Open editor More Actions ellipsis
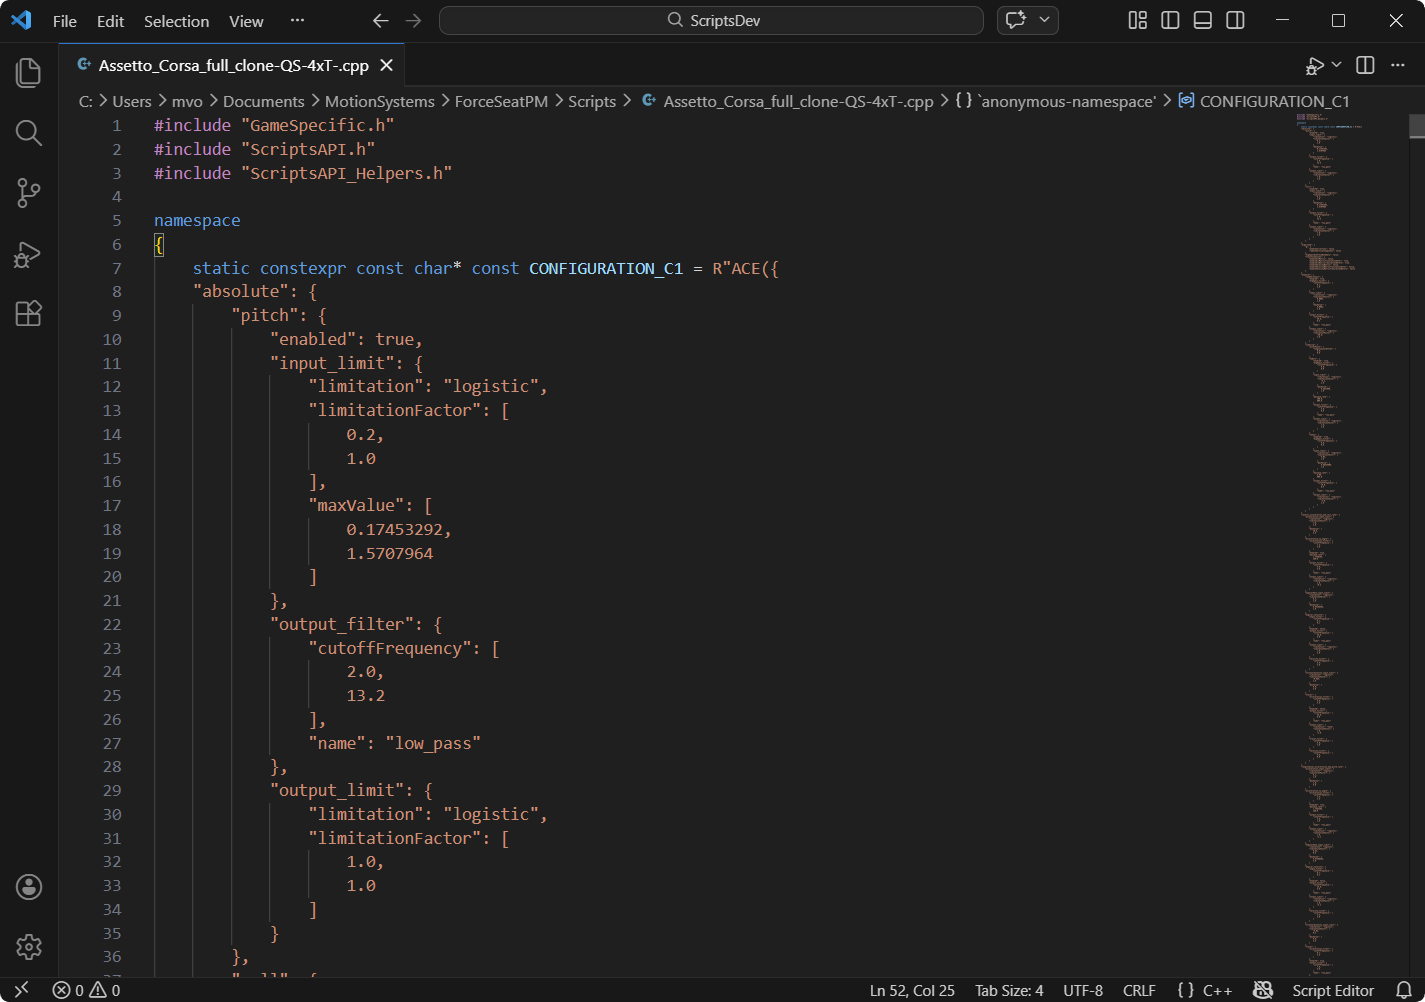Viewport: 1425px width, 1002px height. 1398,65
